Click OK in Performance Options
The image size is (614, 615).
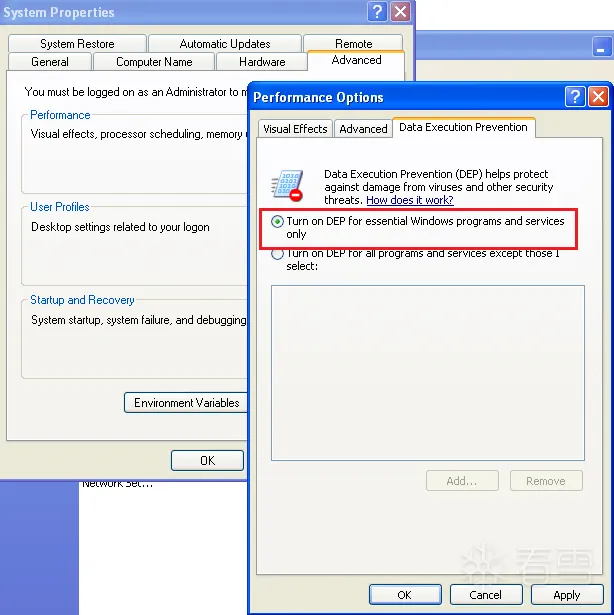click(405, 595)
